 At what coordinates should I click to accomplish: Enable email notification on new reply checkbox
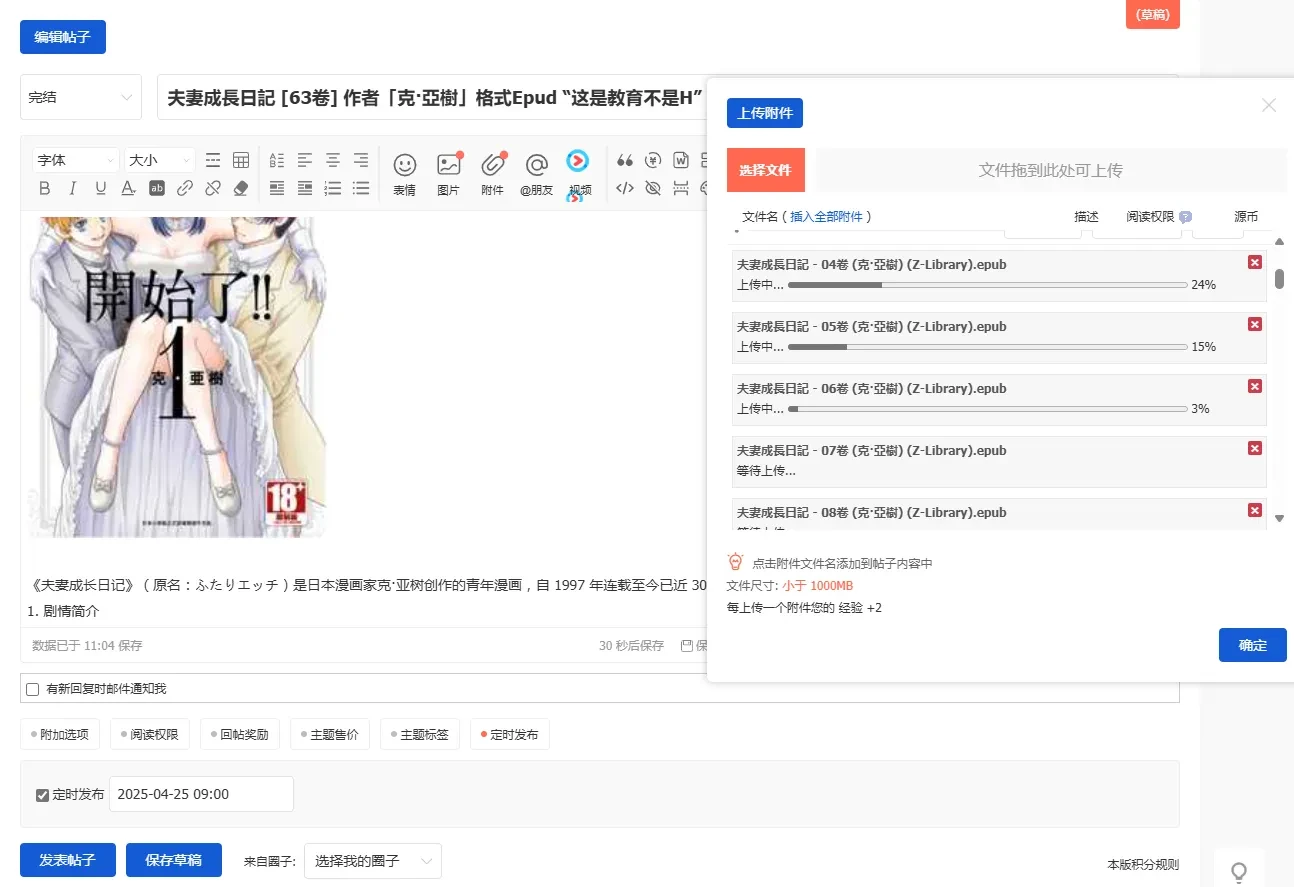[33, 689]
